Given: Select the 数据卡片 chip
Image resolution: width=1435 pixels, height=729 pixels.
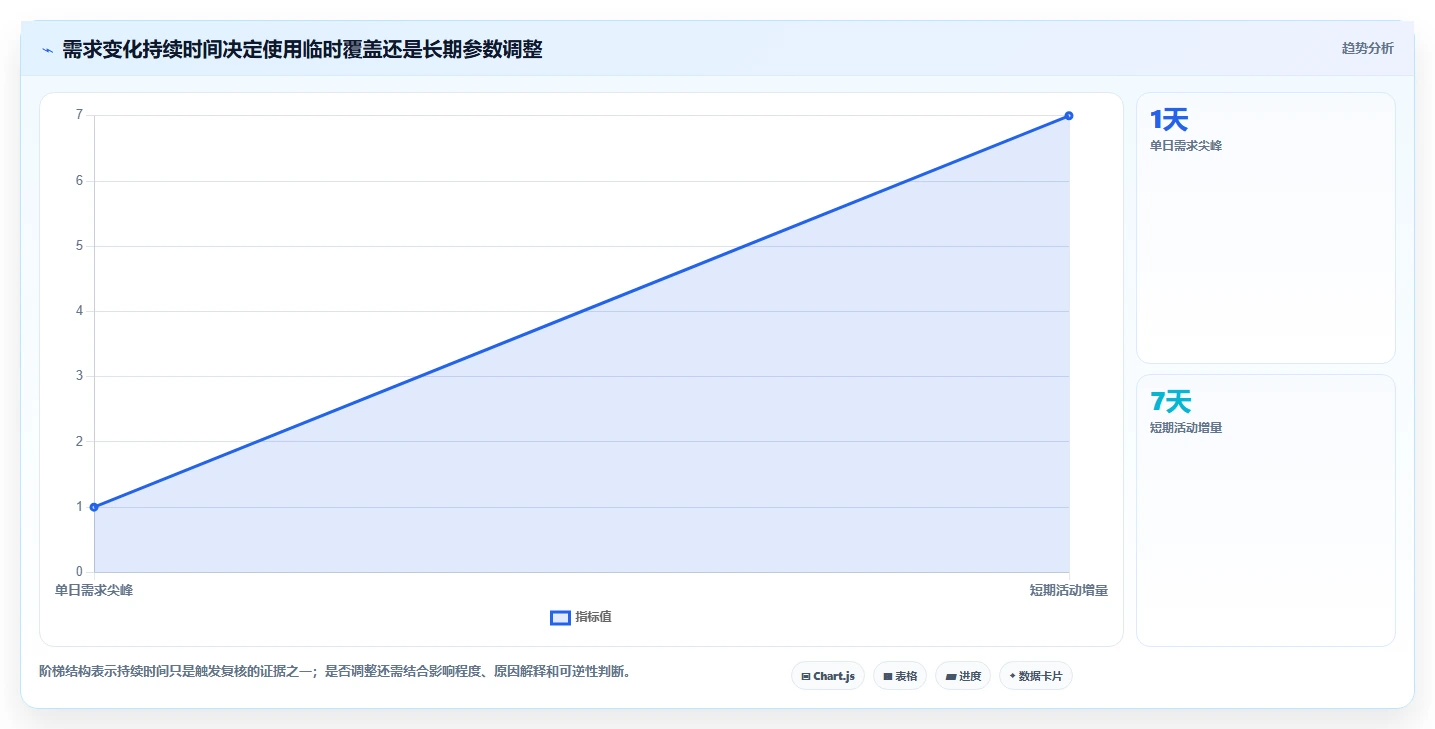Looking at the screenshot, I should 1035,676.
